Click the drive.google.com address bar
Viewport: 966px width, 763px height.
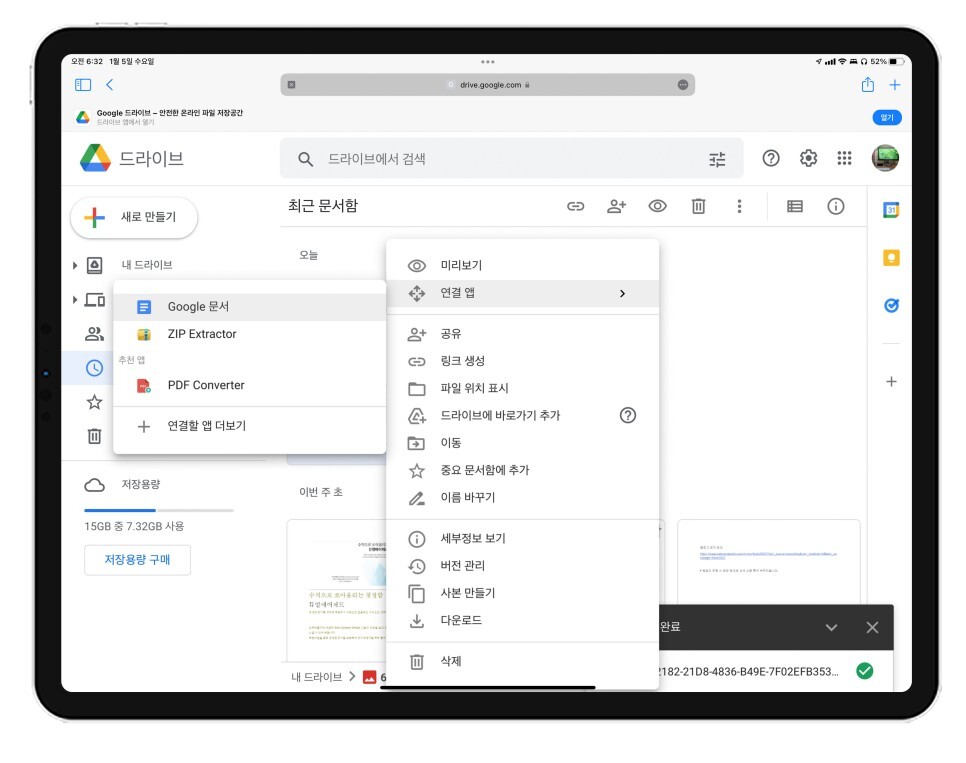487,85
